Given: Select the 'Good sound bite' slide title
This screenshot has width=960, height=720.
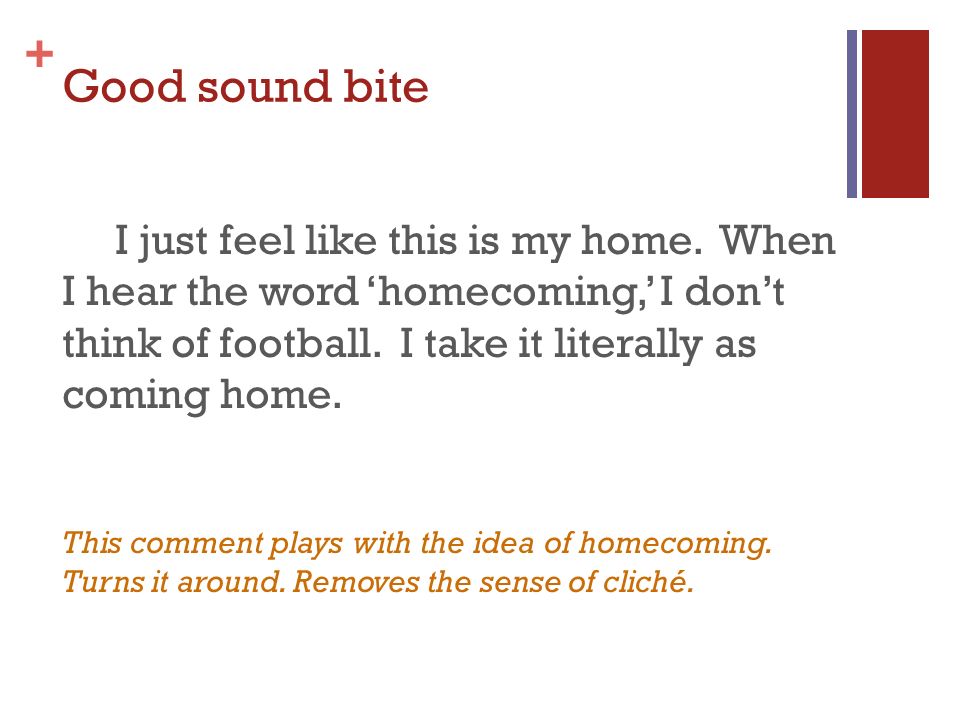Looking at the screenshot, I should (246, 86).
